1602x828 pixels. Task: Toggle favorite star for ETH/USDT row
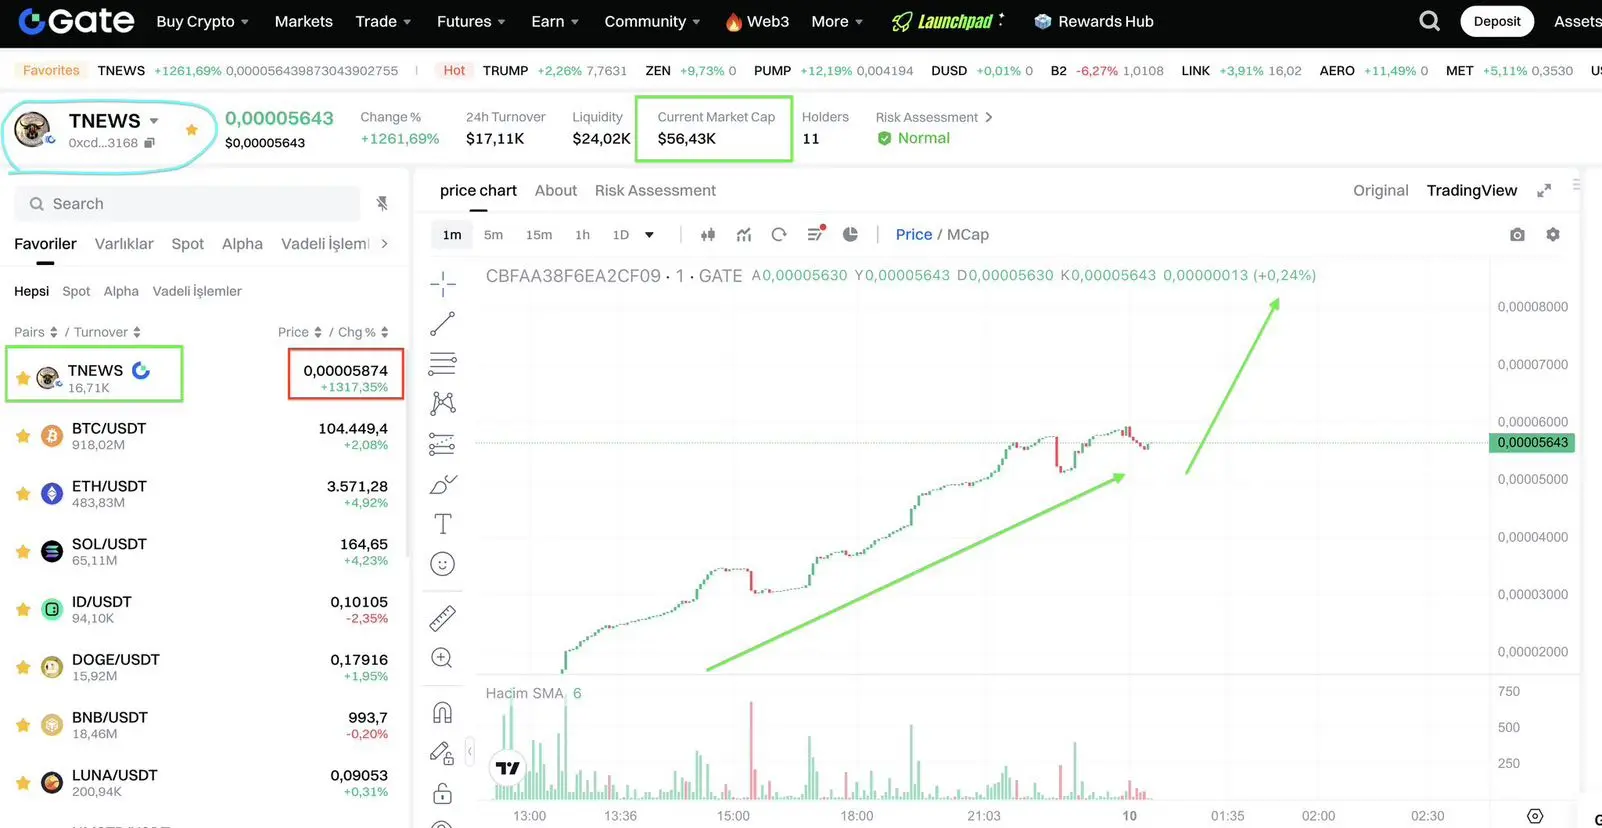click(23, 494)
